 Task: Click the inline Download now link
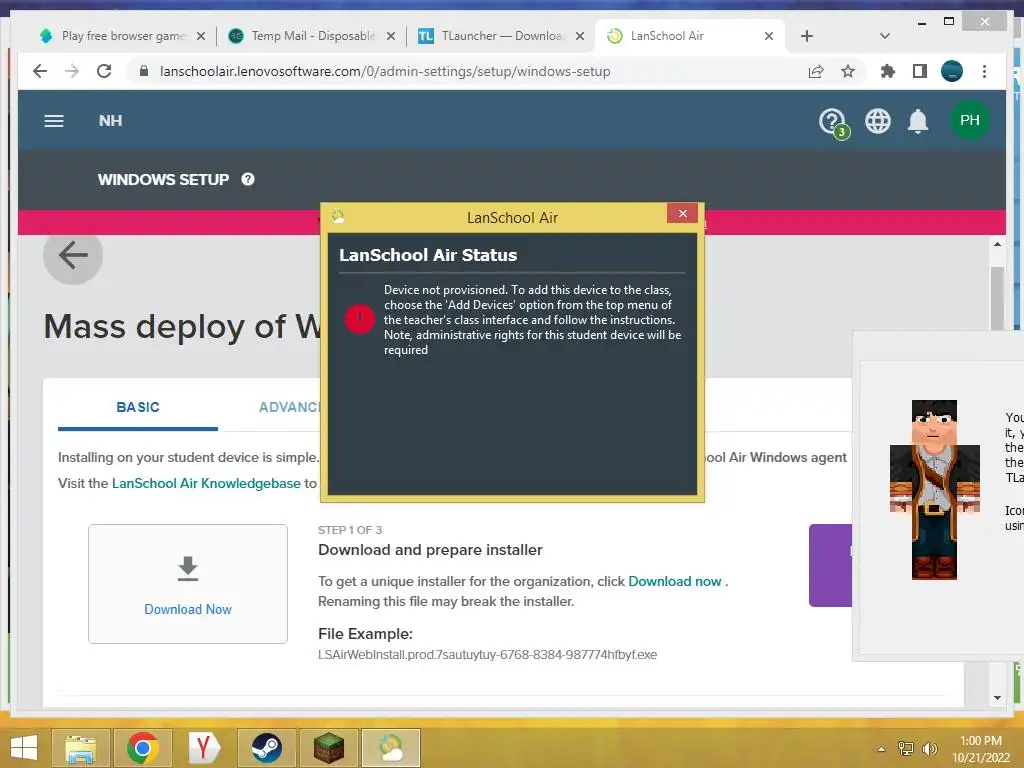click(675, 581)
